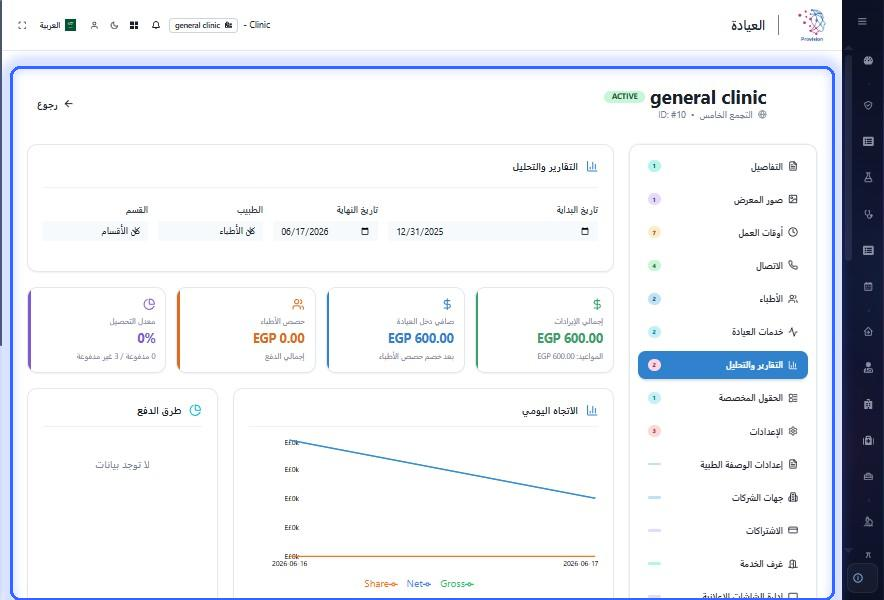Open إعدادات الوصفة الطبية prescription settings

[x=723, y=465]
